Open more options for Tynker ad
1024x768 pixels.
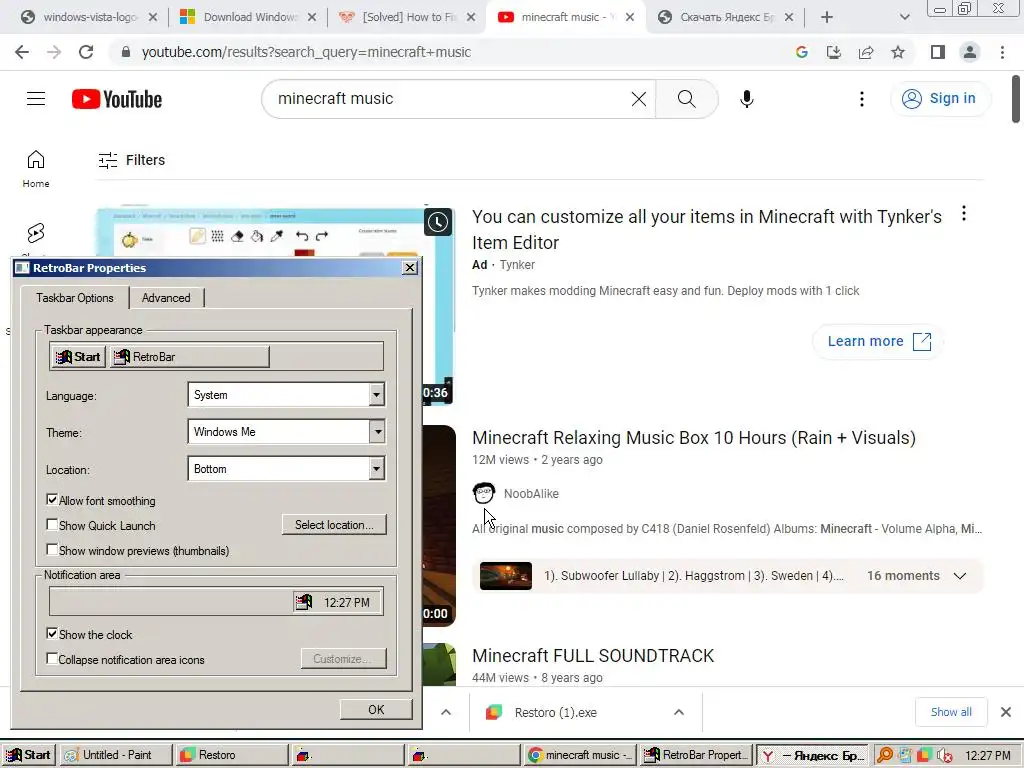(964, 214)
